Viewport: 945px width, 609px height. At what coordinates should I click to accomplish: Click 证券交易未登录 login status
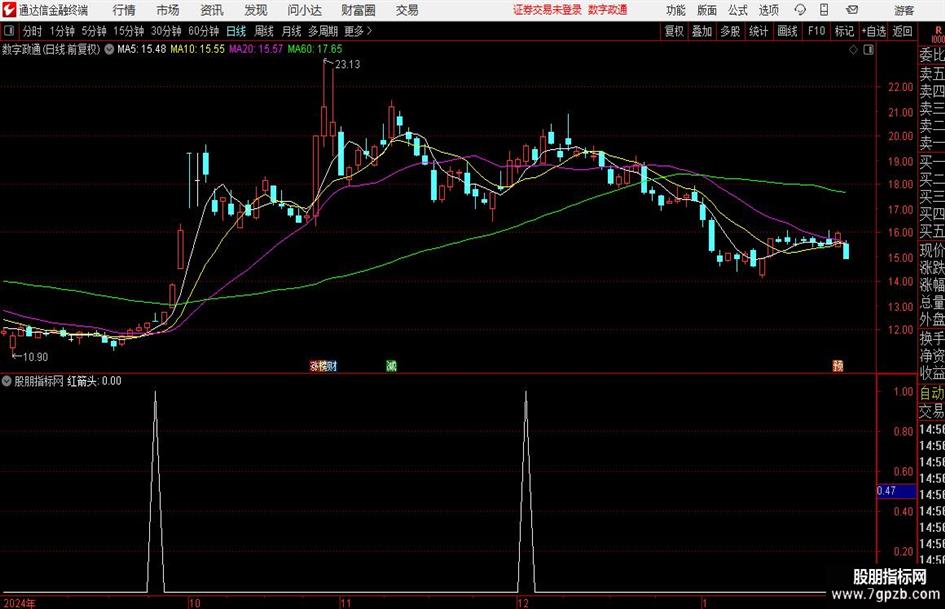click(x=547, y=10)
